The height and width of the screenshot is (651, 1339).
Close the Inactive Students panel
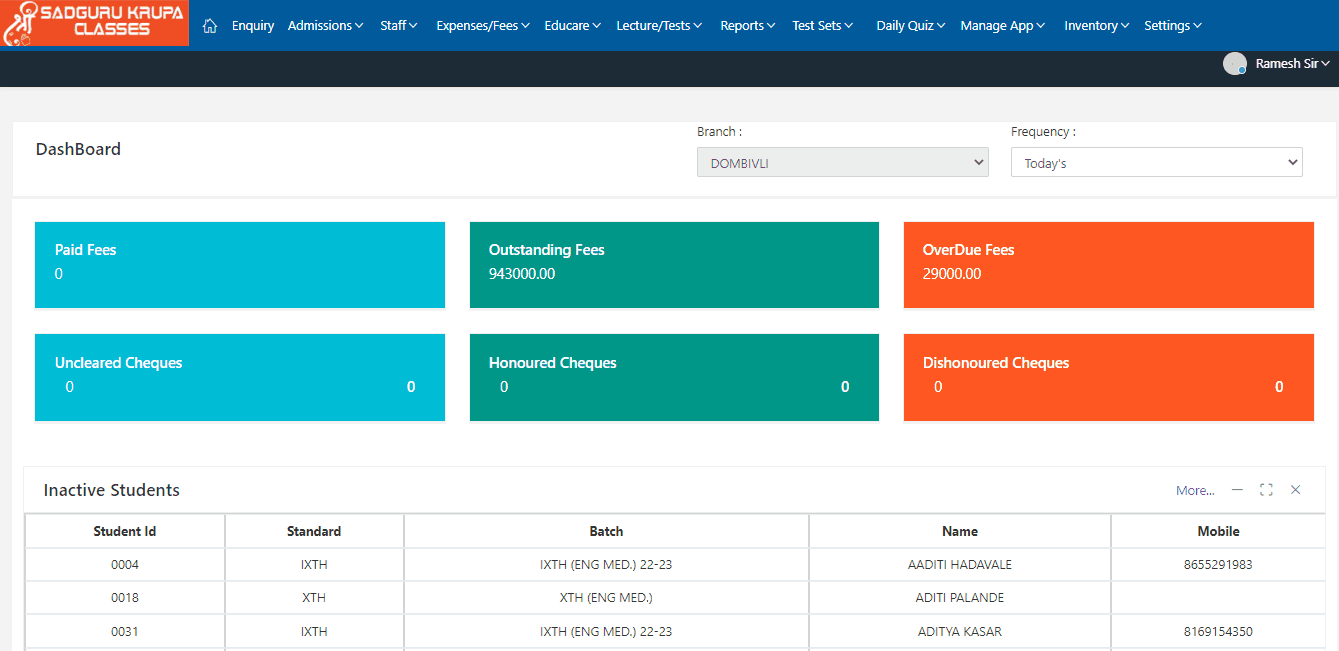tap(1295, 490)
